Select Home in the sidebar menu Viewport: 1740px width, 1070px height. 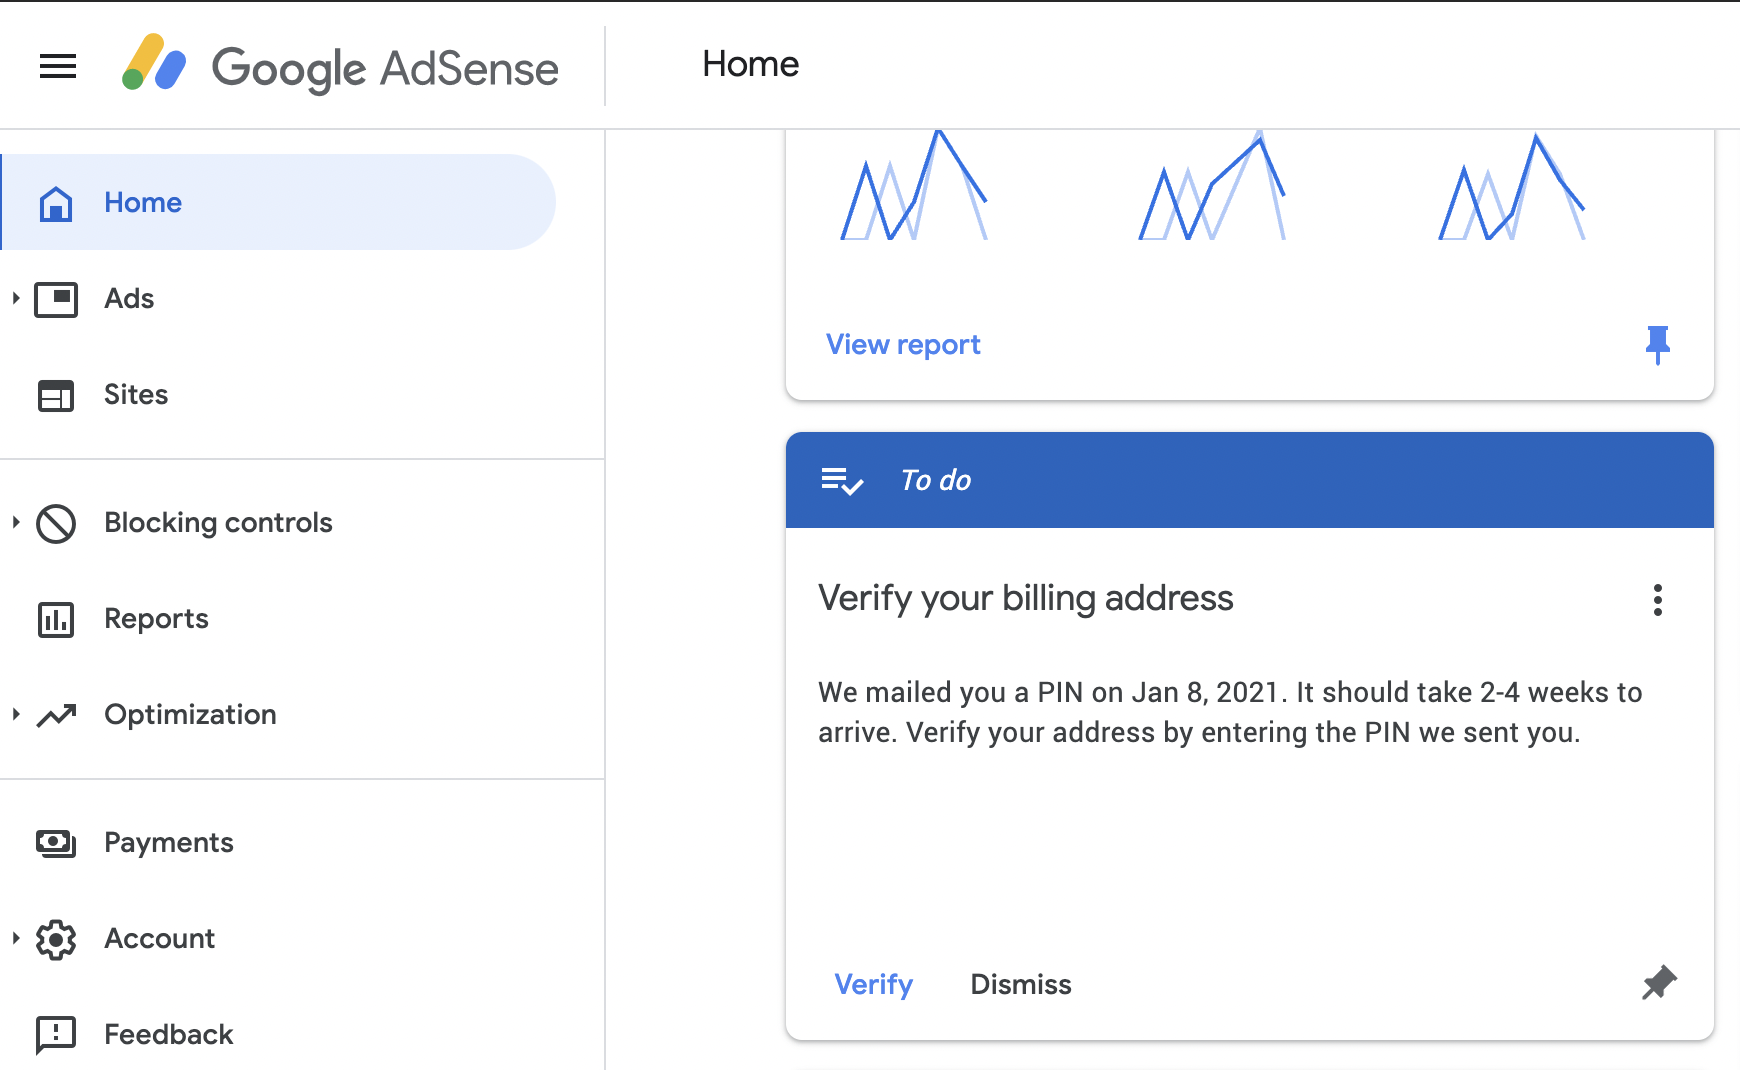tap(142, 202)
